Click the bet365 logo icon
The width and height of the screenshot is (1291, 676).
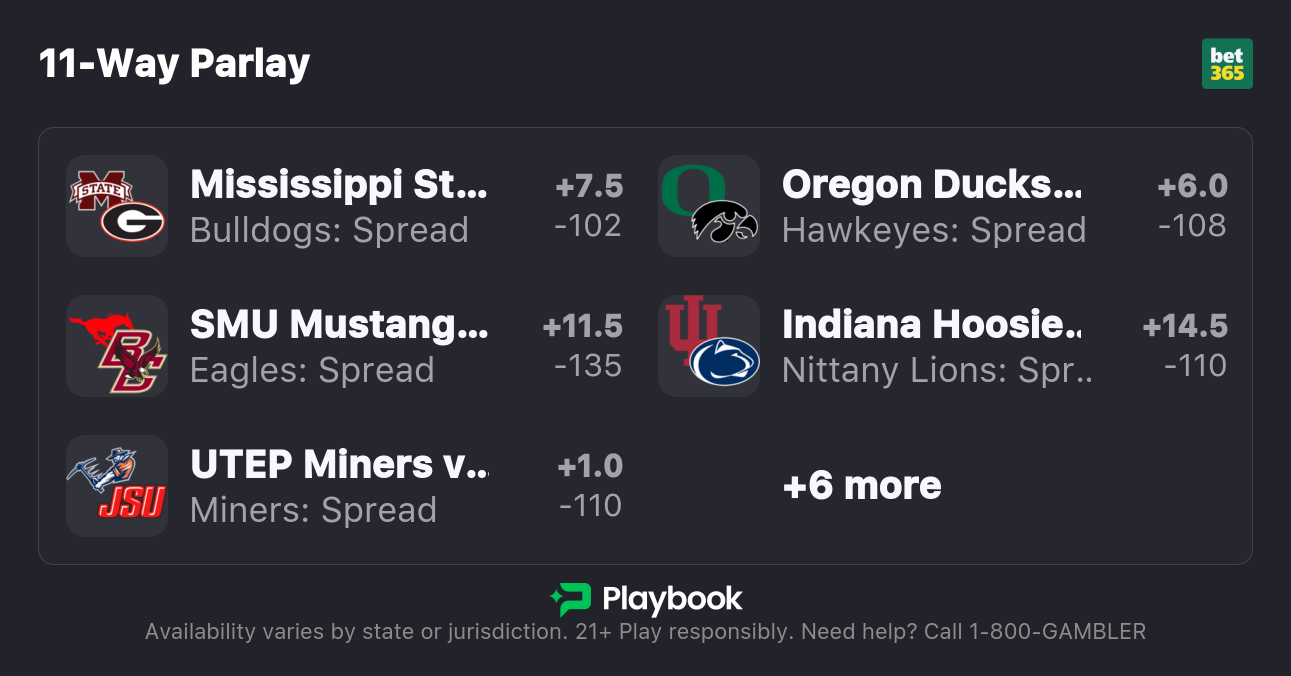1227,64
